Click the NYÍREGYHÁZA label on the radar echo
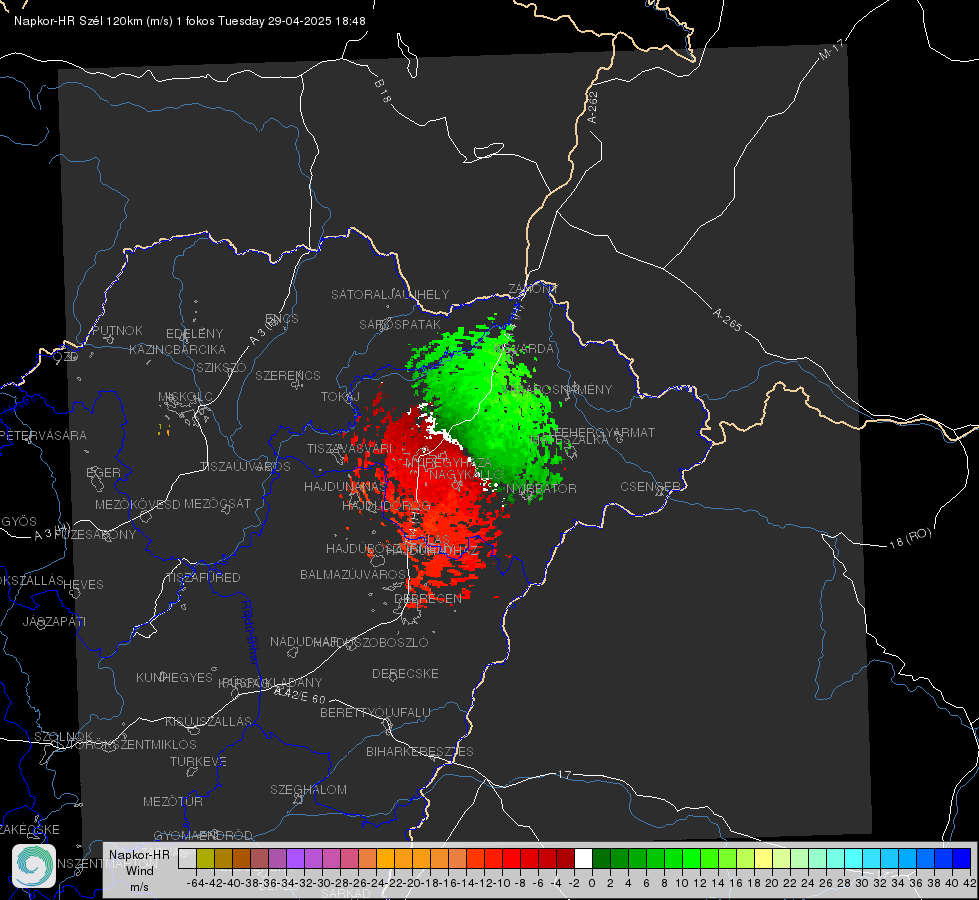This screenshot has height=900, width=979. point(448,463)
